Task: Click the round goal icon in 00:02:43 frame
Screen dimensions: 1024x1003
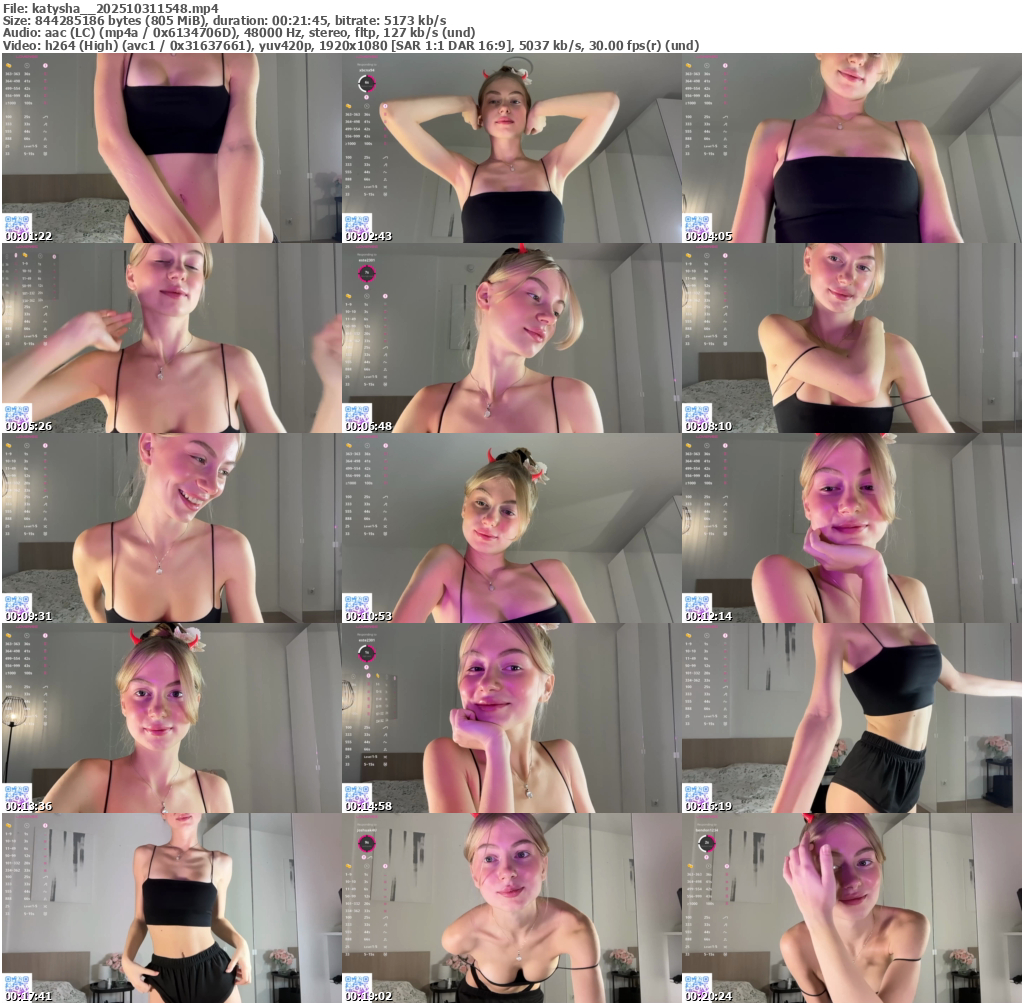Action: click(x=367, y=83)
